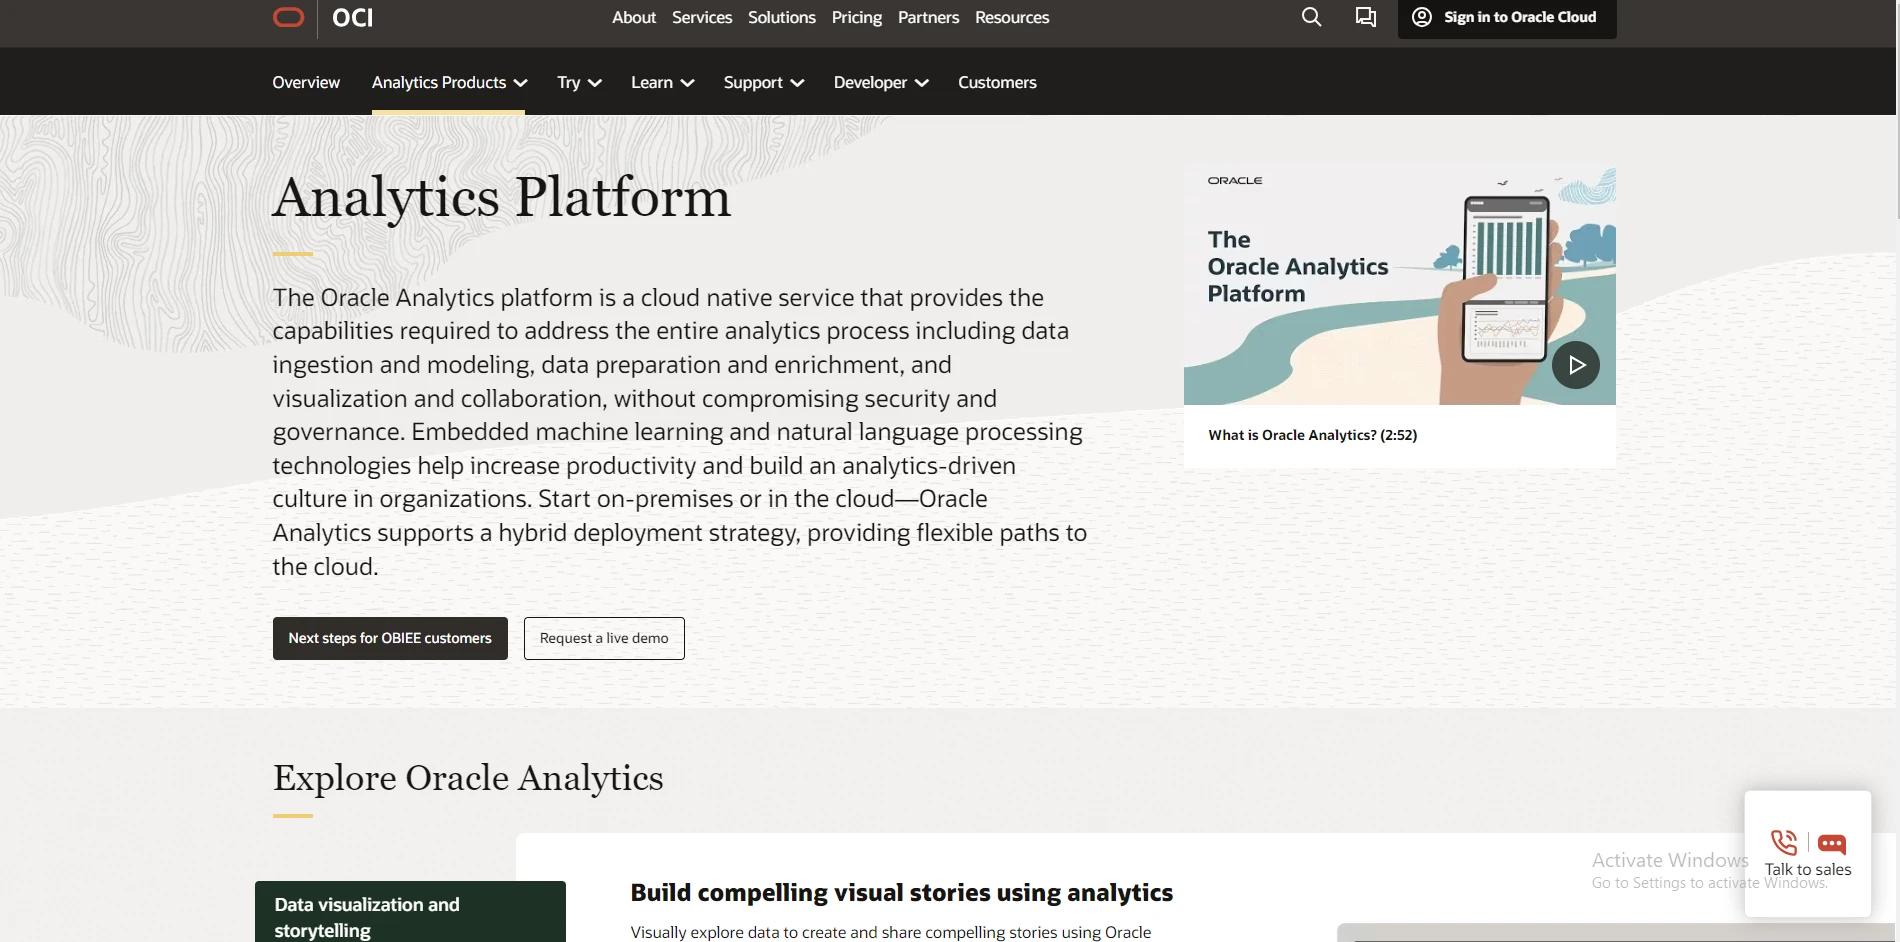
Task: Click the Oracle red logo icon
Action: (288, 17)
